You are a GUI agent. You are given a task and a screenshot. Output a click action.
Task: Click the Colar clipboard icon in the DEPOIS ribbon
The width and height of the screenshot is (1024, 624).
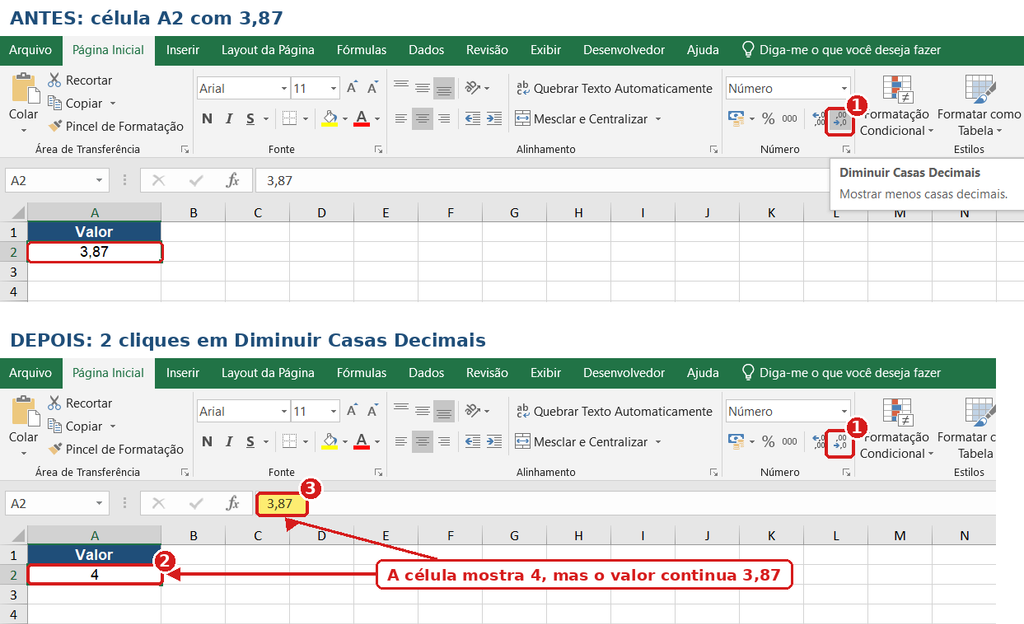click(x=24, y=411)
